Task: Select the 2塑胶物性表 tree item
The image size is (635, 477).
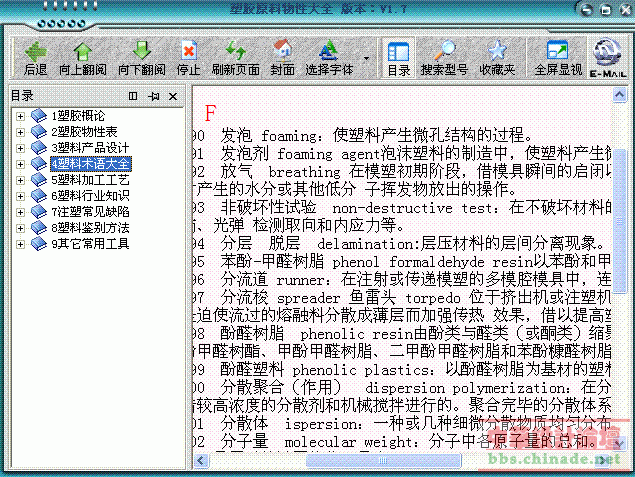Action: [84, 132]
